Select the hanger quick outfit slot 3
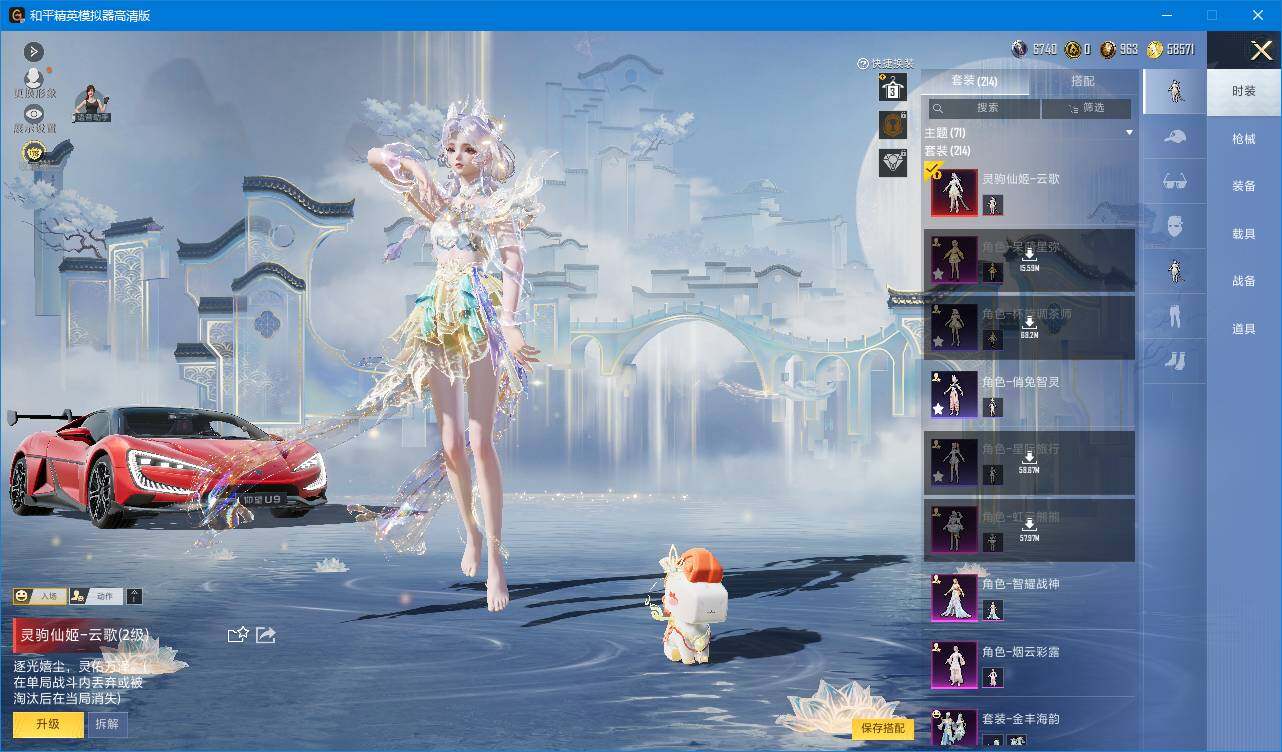This screenshot has height=752, width=1282. click(x=892, y=87)
